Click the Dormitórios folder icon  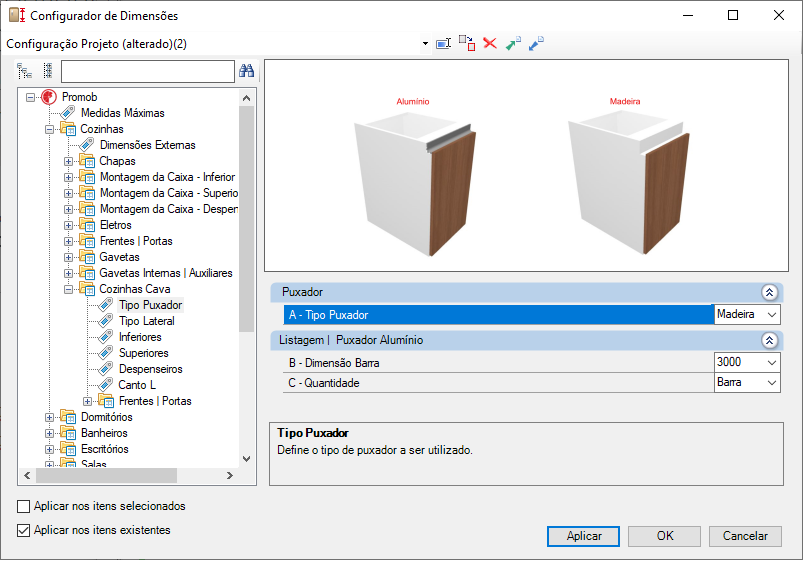[68, 416]
